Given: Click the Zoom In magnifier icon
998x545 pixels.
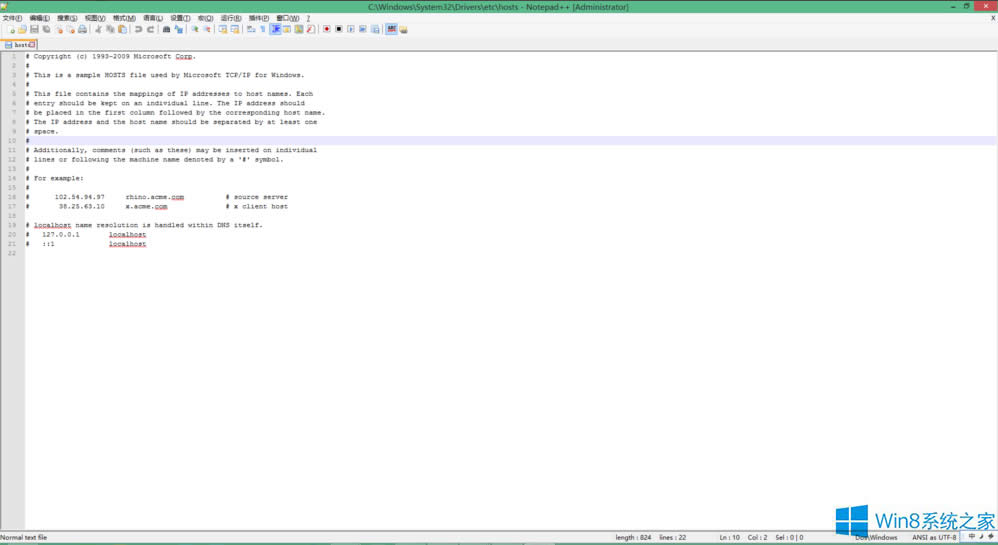Looking at the screenshot, I should click(195, 29).
